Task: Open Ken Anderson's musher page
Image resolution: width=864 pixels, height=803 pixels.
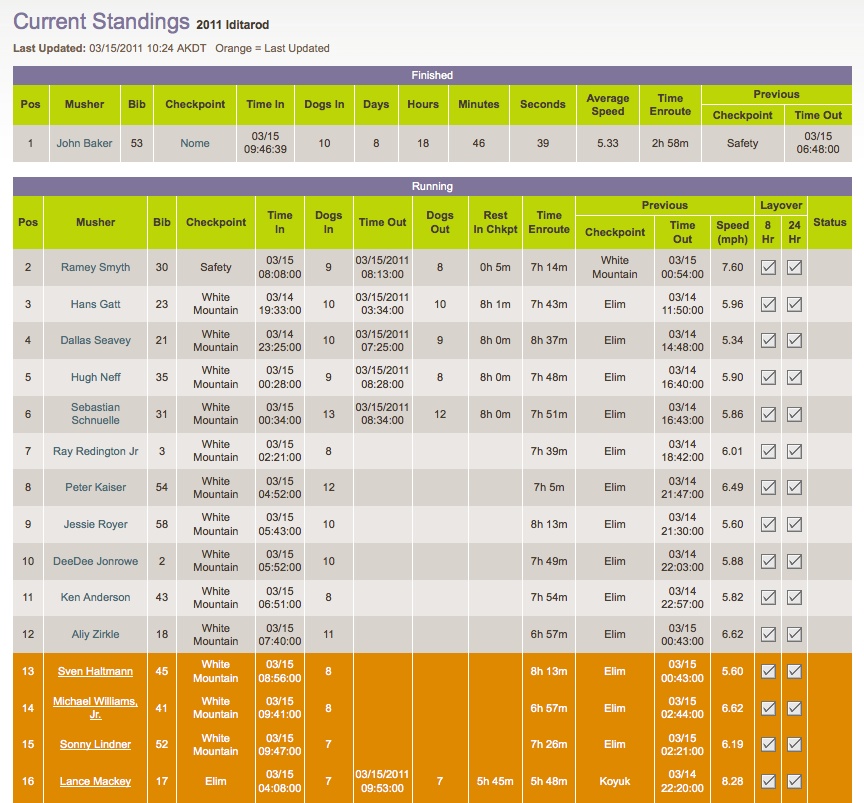Action: click(x=95, y=597)
